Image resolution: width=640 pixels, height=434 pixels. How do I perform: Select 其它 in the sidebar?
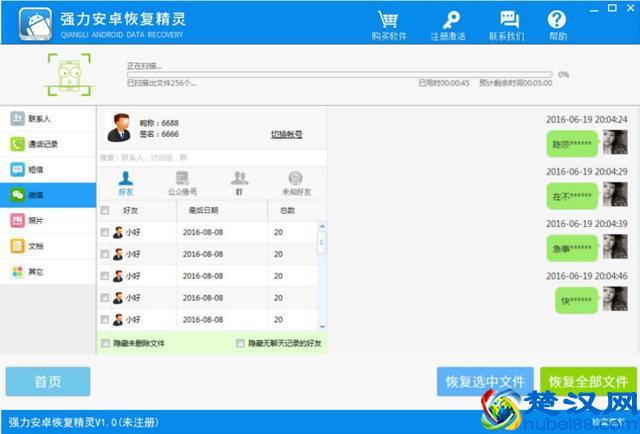(x=48, y=272)
